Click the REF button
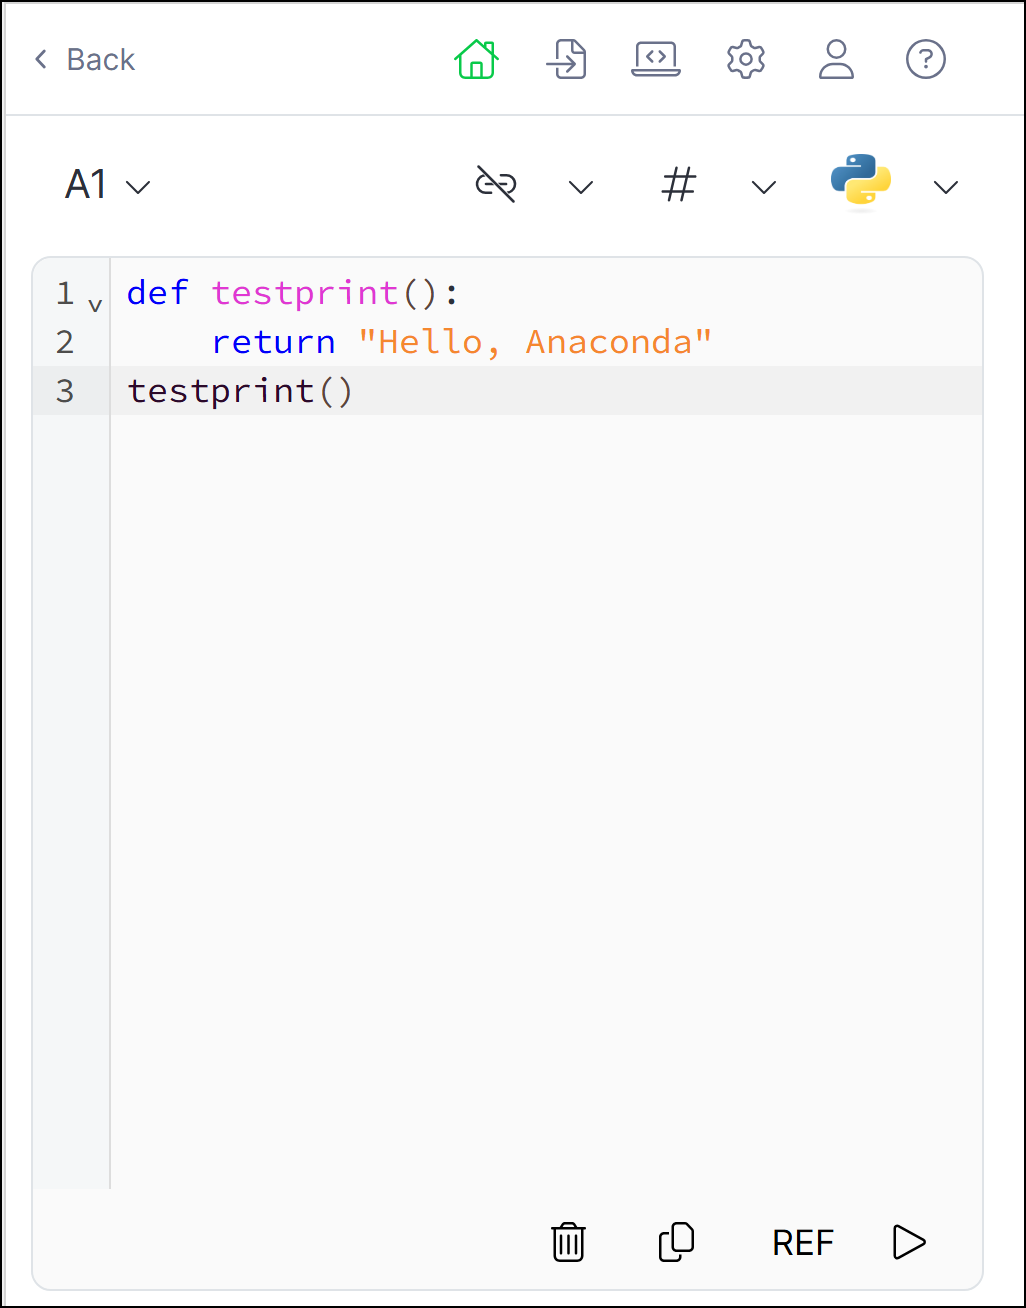 coord(803,1242)
